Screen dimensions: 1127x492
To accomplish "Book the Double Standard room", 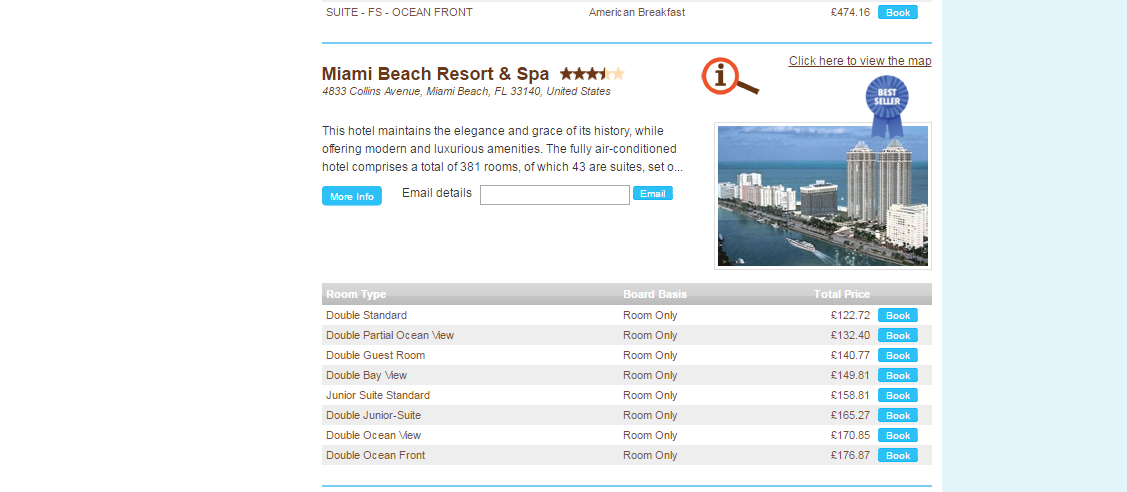I will 898,315.
